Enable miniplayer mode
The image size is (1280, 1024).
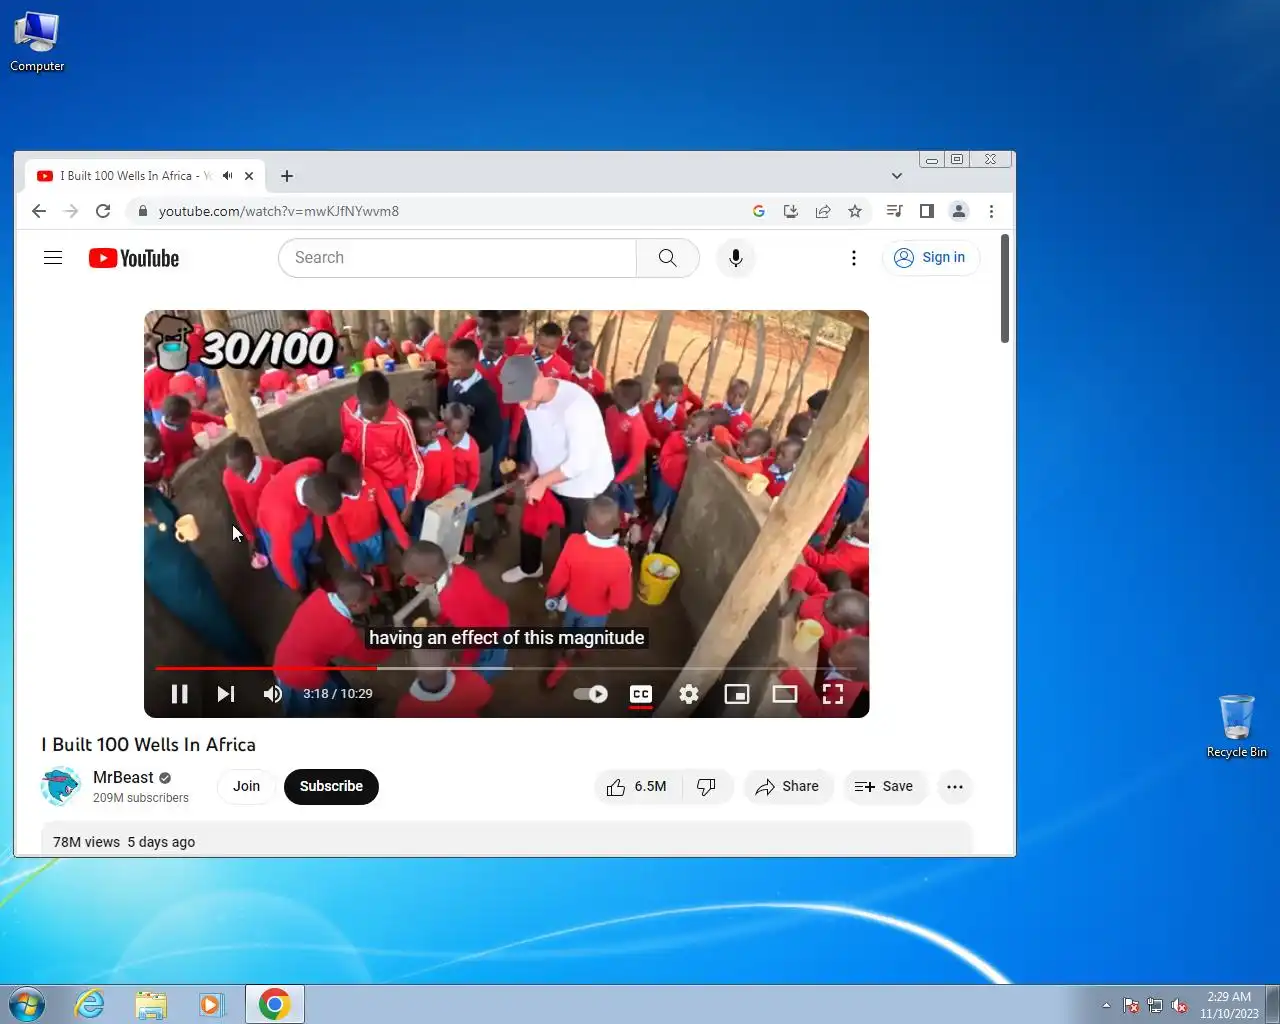pos(737,694)
